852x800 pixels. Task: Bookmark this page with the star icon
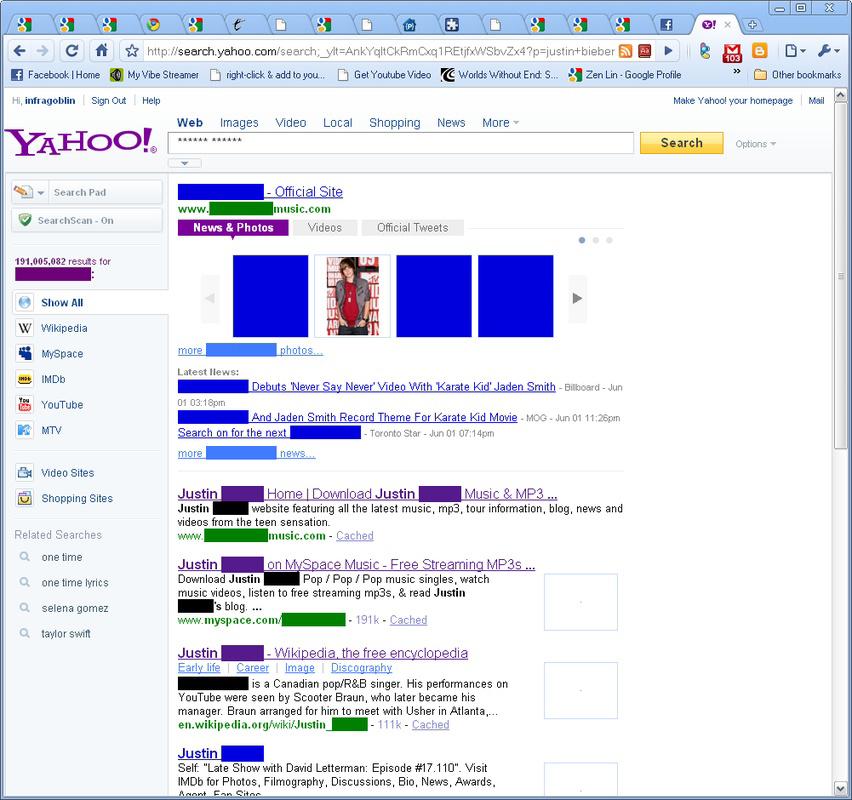[131, 51]
